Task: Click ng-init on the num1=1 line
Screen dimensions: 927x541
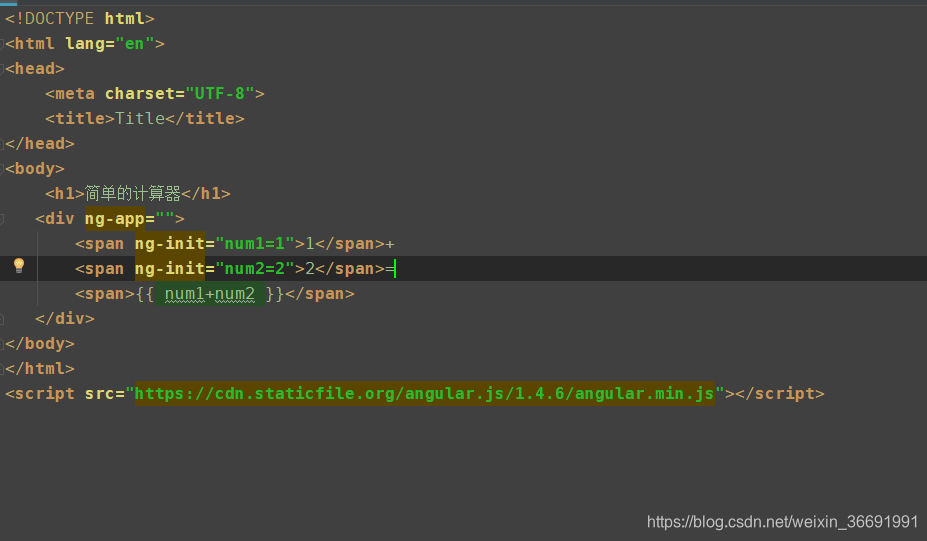Action: pos(170,244)
